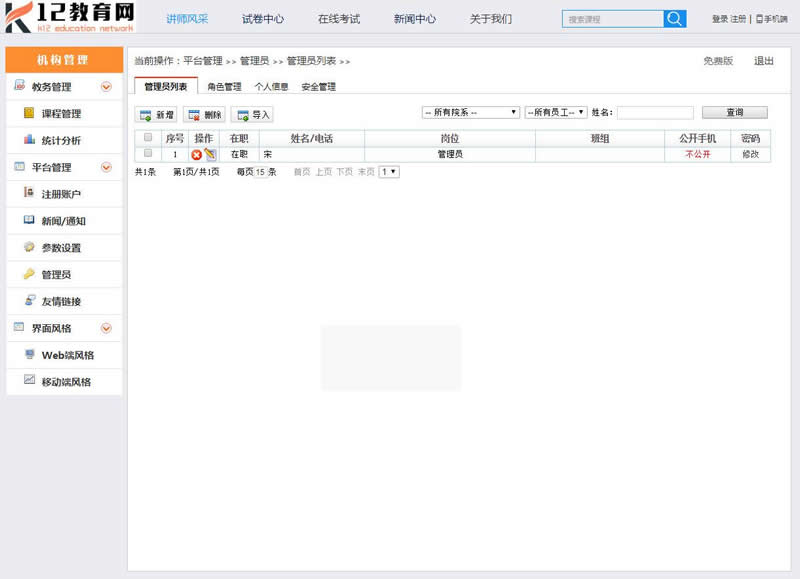This screenshot has width=800, height=579.
Task: Open 友情链接 in the sidebar
Action: pyautogui.click(x=61, y=302)
